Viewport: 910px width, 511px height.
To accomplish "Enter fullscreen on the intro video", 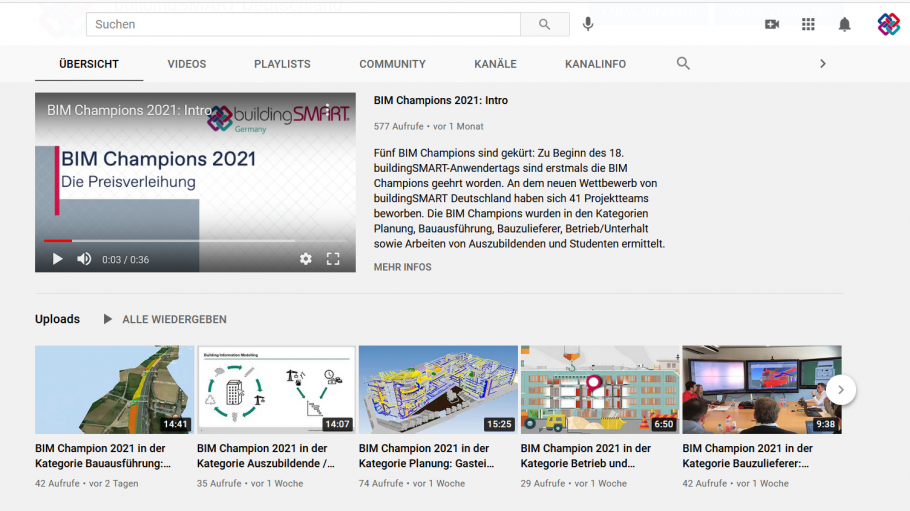I will pyautogui.click(x=333, y=259).
